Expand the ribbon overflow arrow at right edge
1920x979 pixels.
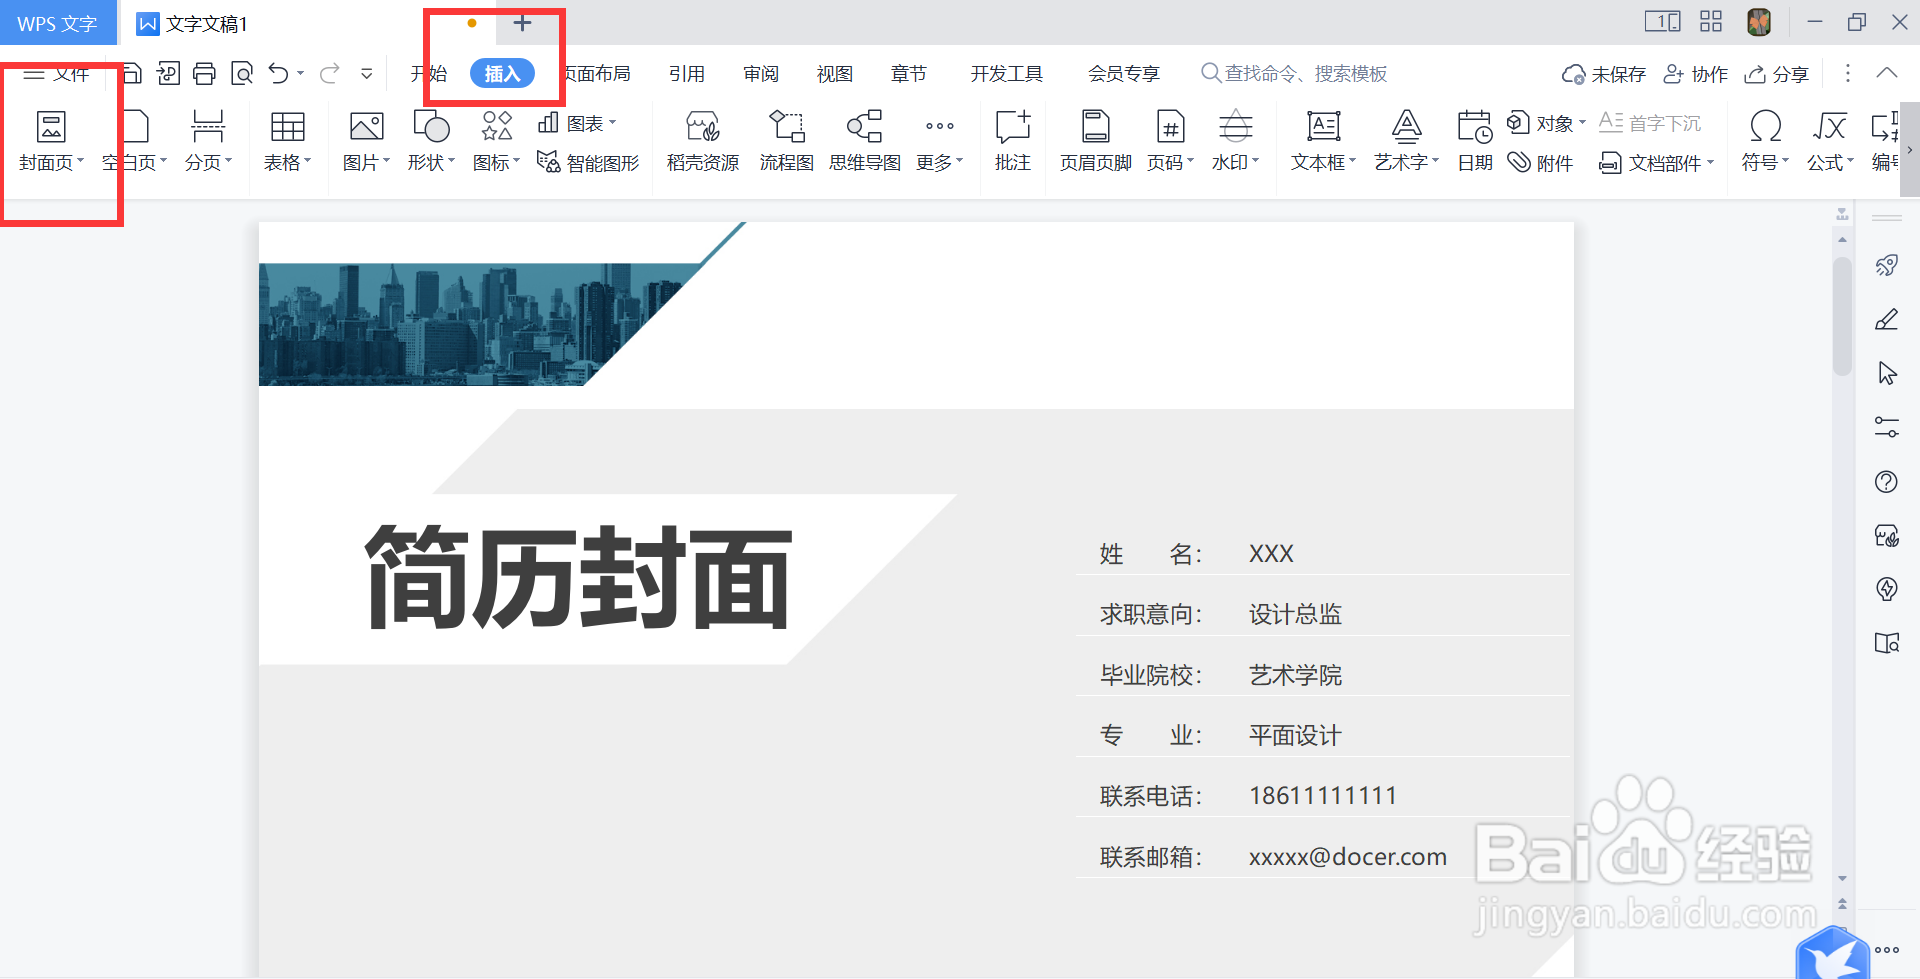pyautogui.click(x=1910, y=150)
